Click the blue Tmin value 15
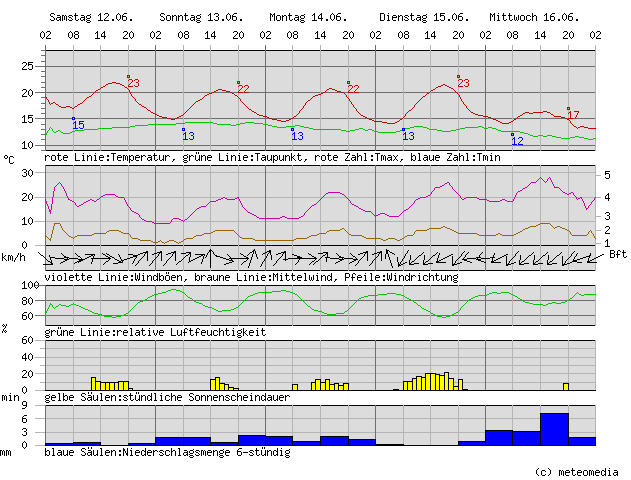This screenshot has height=480, width=631. (79, 125)
